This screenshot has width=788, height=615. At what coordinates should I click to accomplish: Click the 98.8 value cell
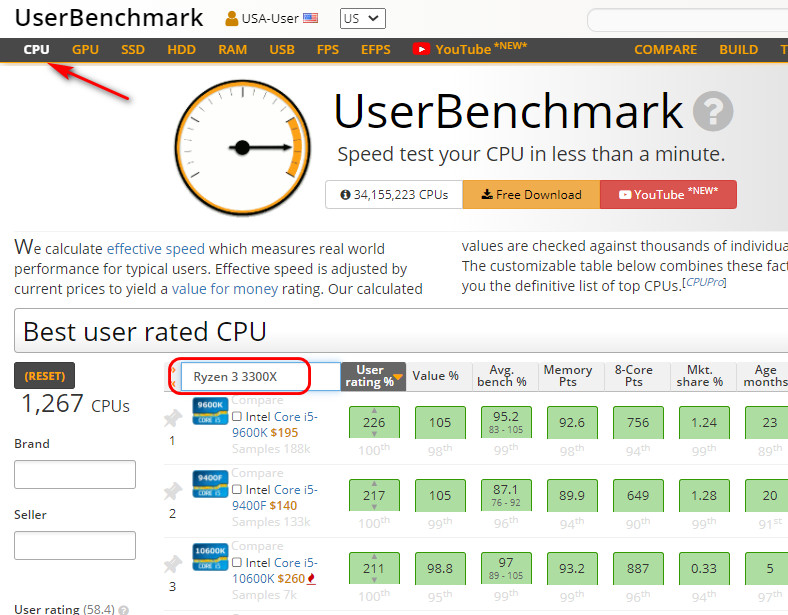(440, 568)
